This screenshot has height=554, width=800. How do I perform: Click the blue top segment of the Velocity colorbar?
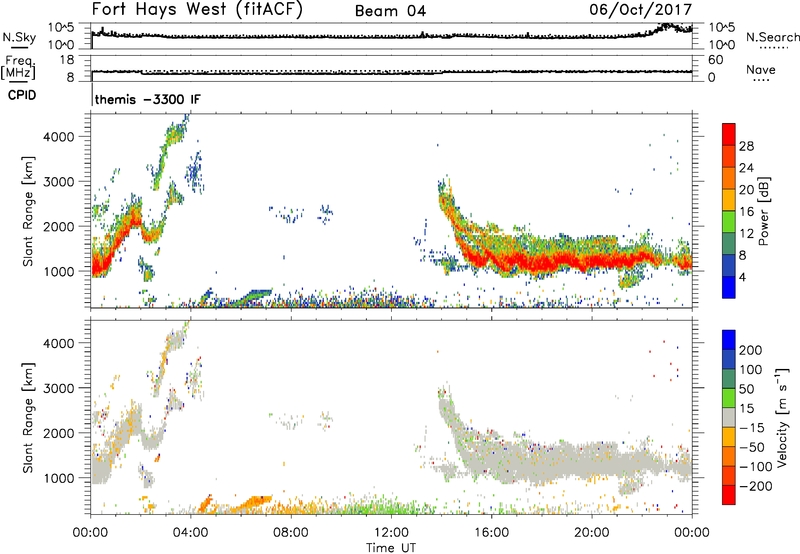729,340
